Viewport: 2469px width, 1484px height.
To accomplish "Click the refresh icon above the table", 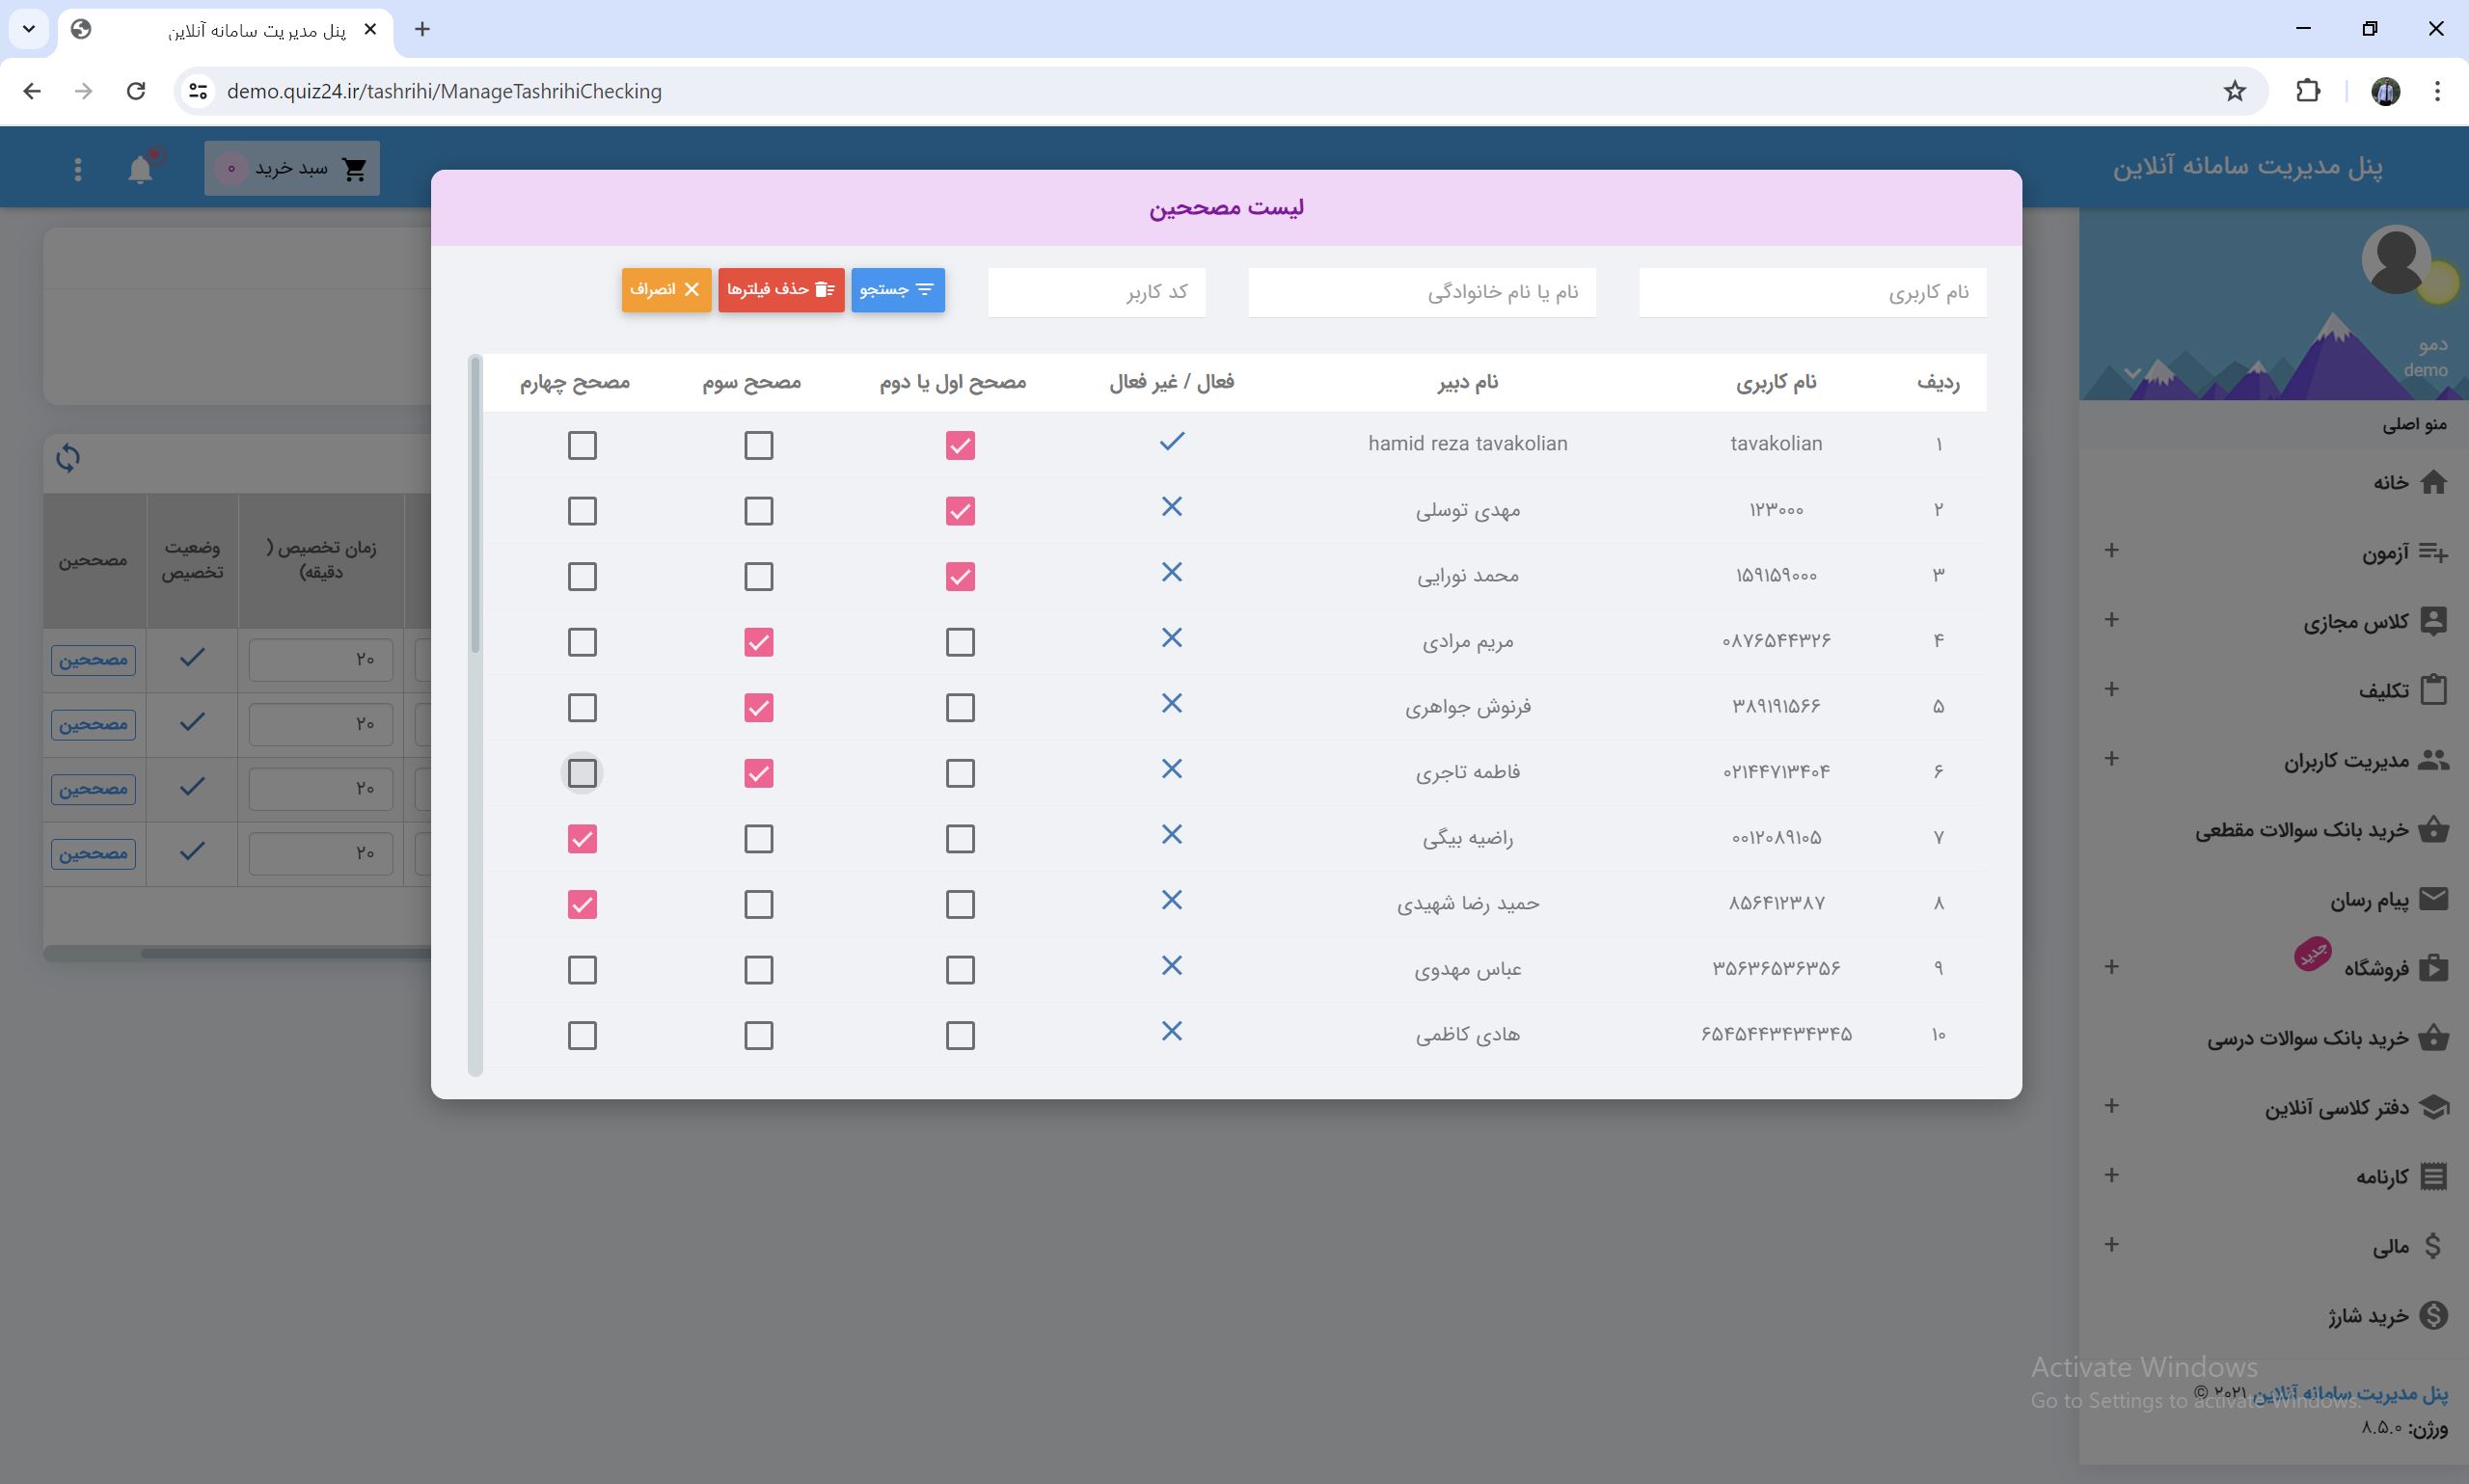I will (68, 458).
